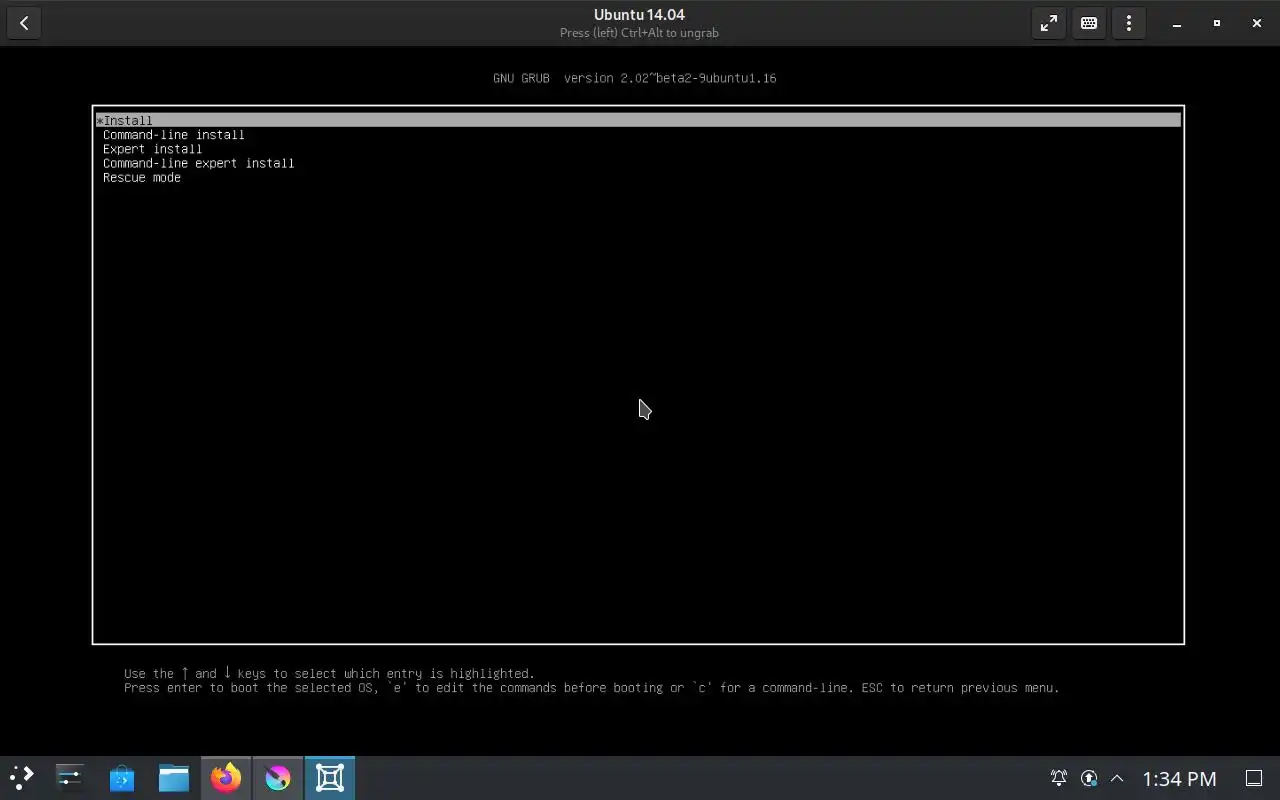Launch Firefox from the taskbar

[226, 778]
